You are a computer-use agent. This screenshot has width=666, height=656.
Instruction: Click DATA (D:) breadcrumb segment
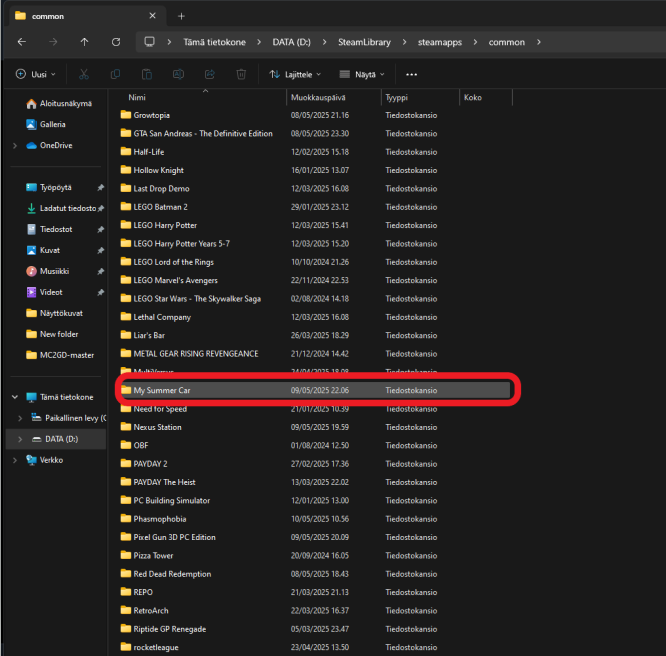(291, 42)
